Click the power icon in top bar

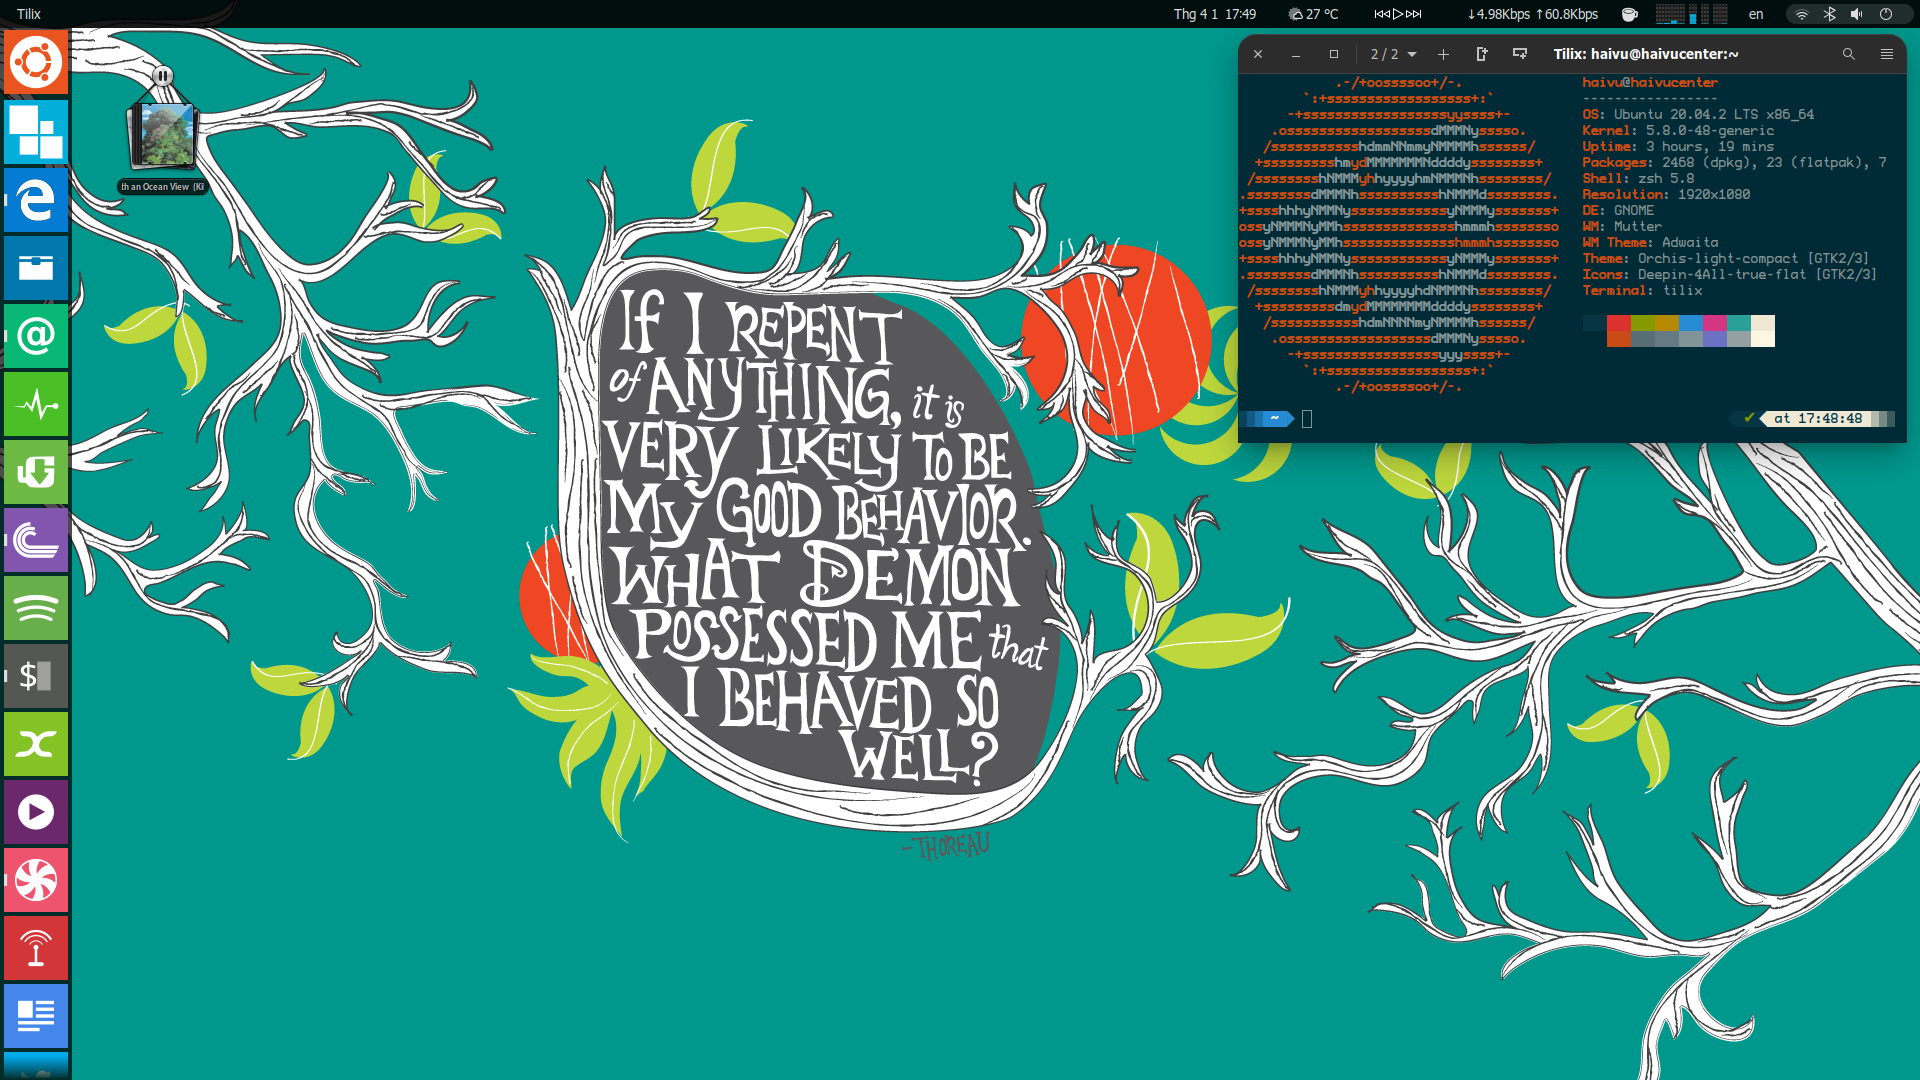click(x=1886, y=14)
